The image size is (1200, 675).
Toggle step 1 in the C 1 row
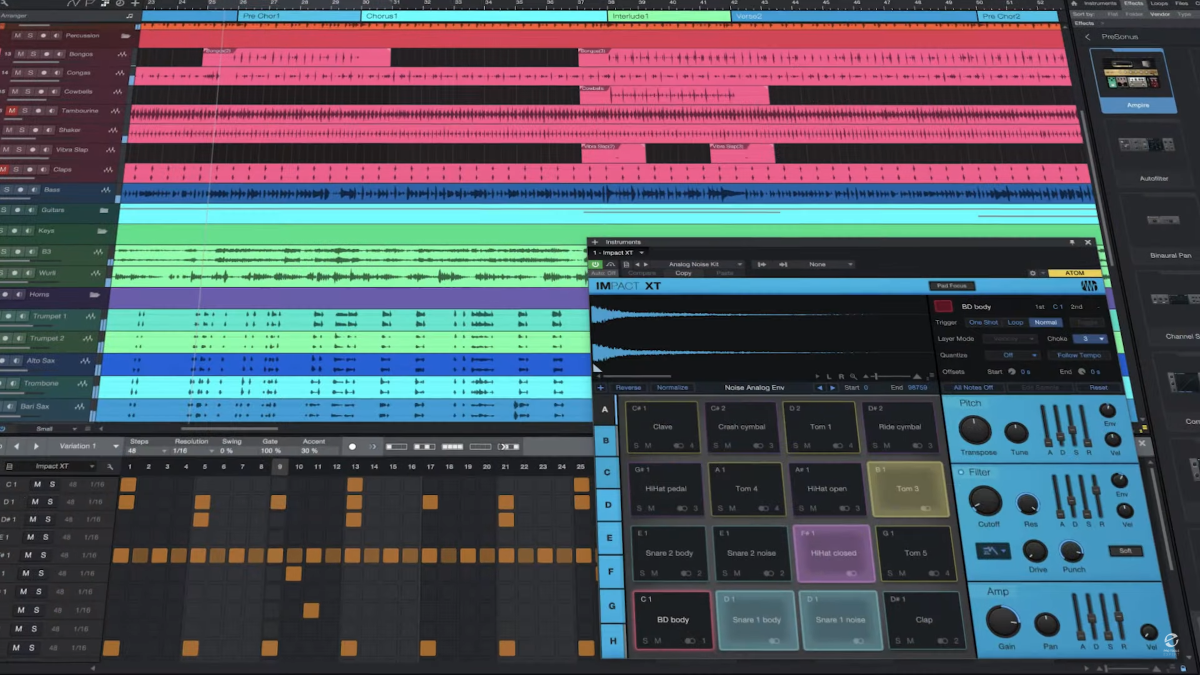[x=127, y=484]
